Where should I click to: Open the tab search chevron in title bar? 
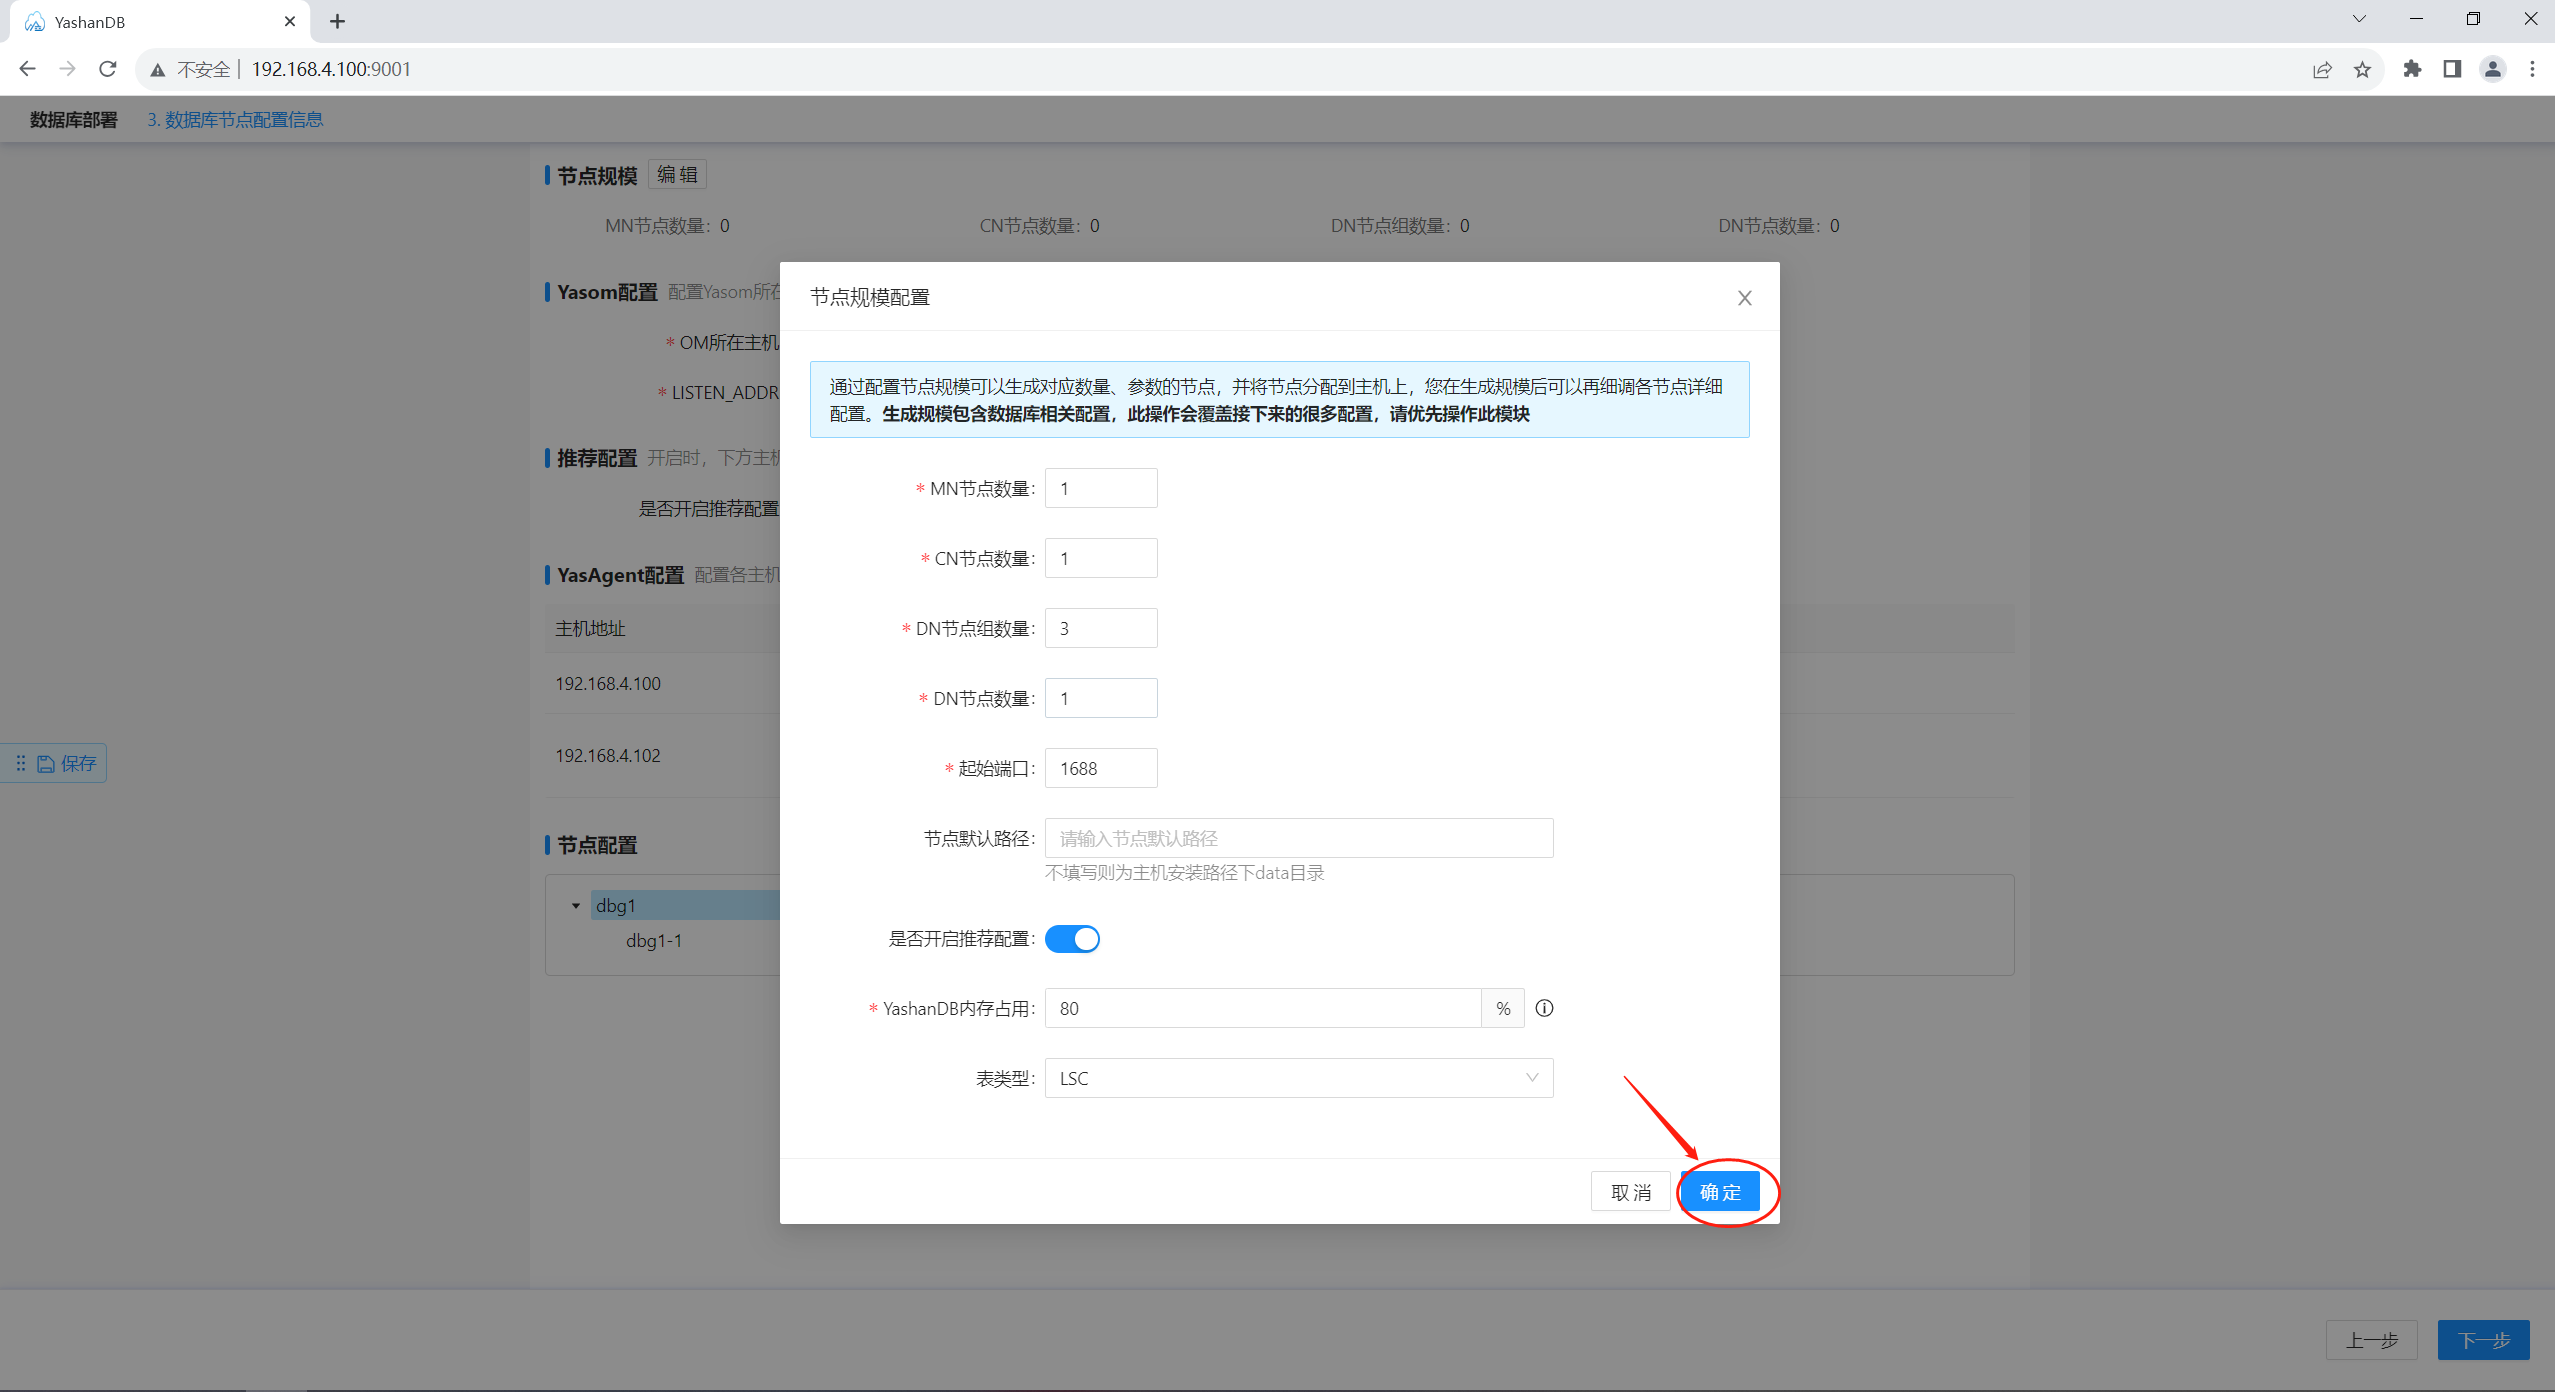tap(2359, 19)
